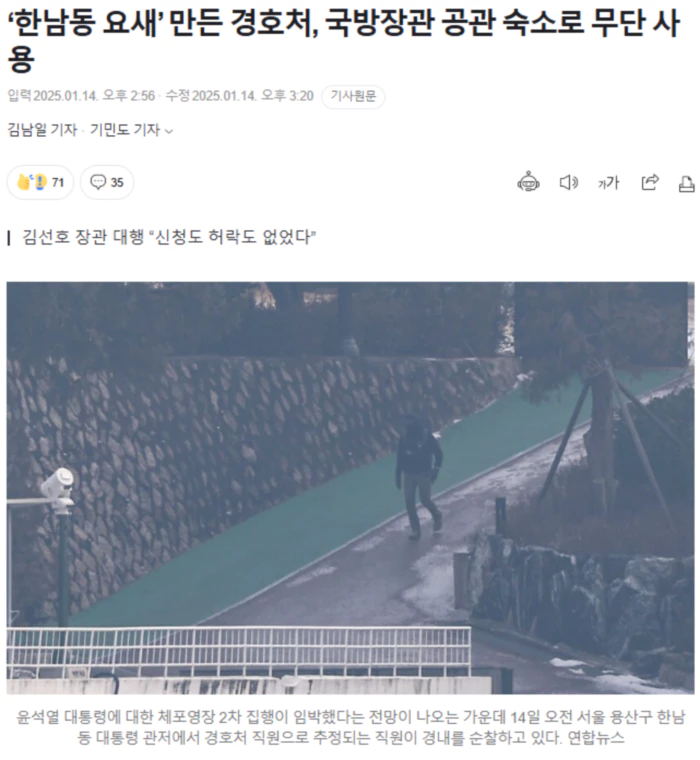700x760 pixels.
Task: Open the reaction button showing 71
Action: pyautogui.click(x=40, y=182)
